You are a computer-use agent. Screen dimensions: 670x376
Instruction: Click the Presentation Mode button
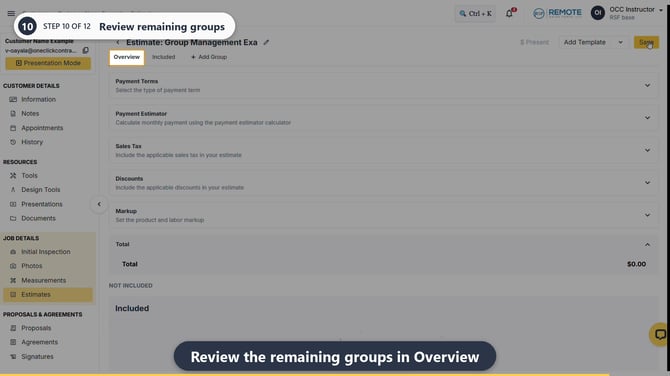click(x=48, y=63)
